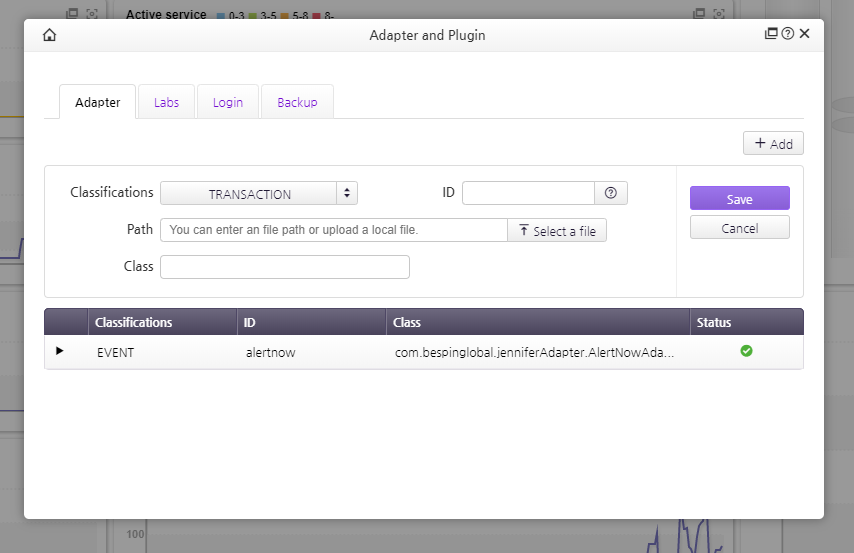Click the green status check for alertnow

[746, 351]
